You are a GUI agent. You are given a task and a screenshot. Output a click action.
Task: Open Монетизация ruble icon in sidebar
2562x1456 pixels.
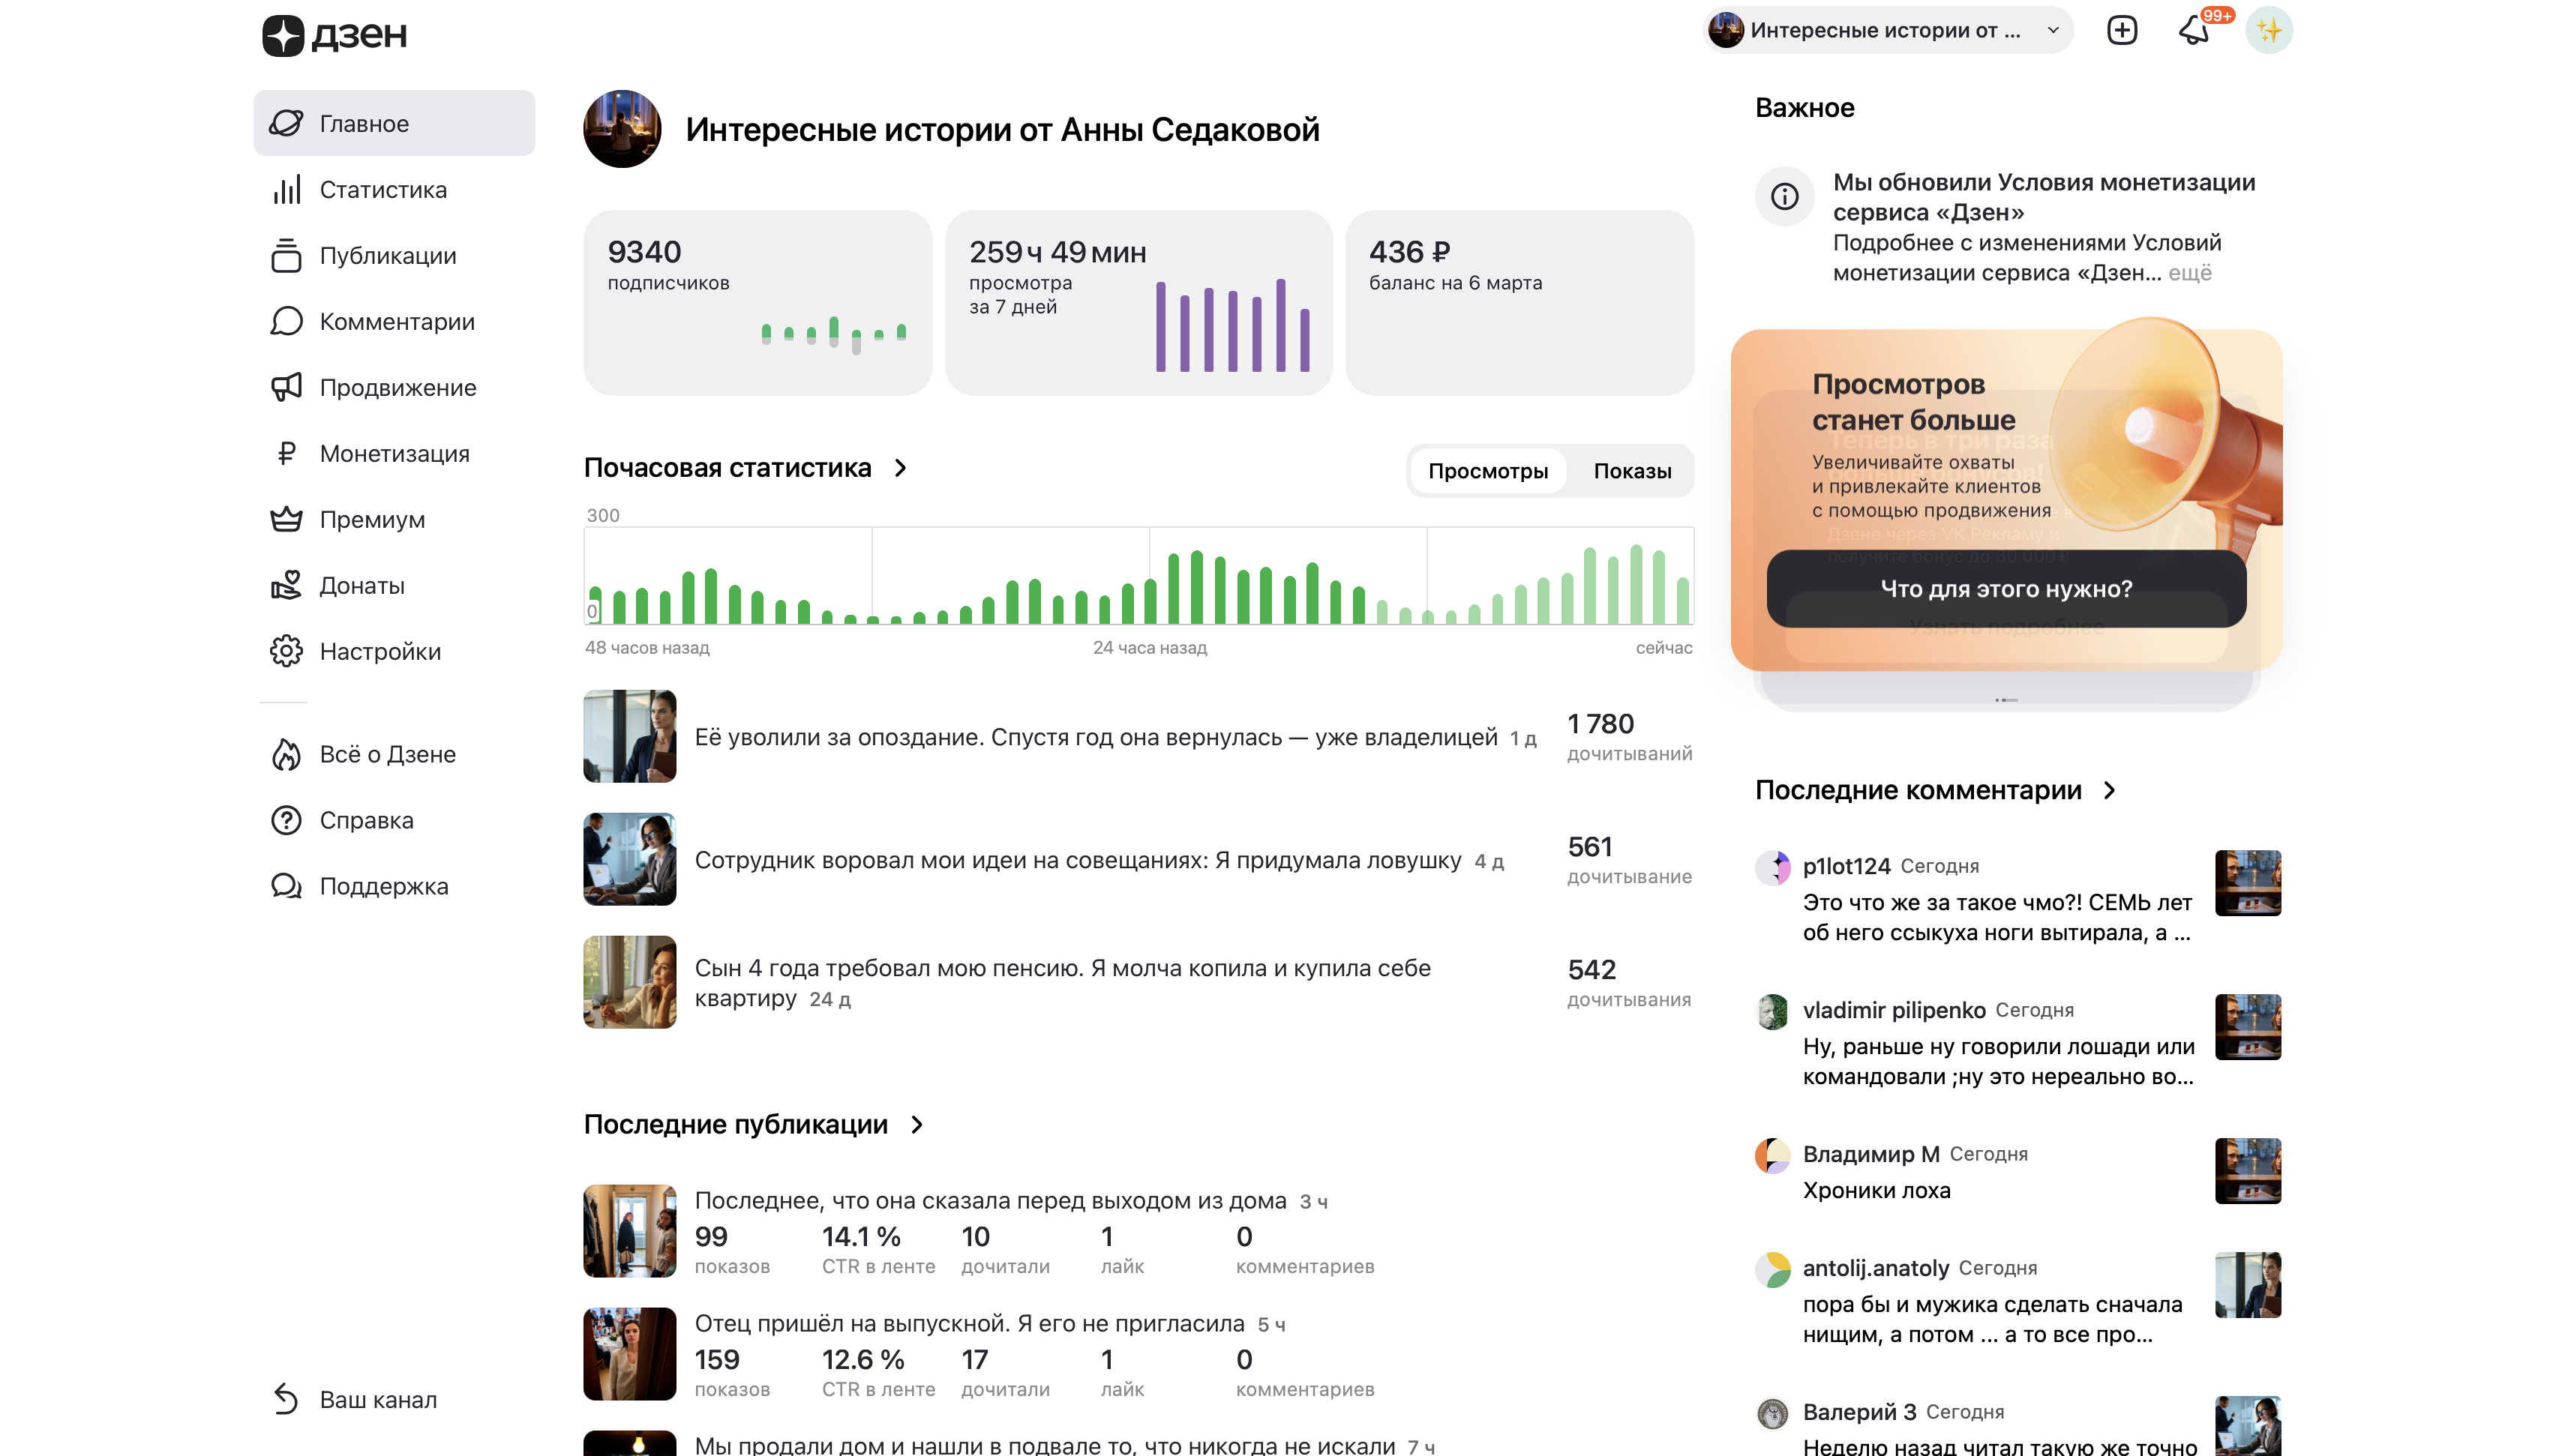coord(286,454)
